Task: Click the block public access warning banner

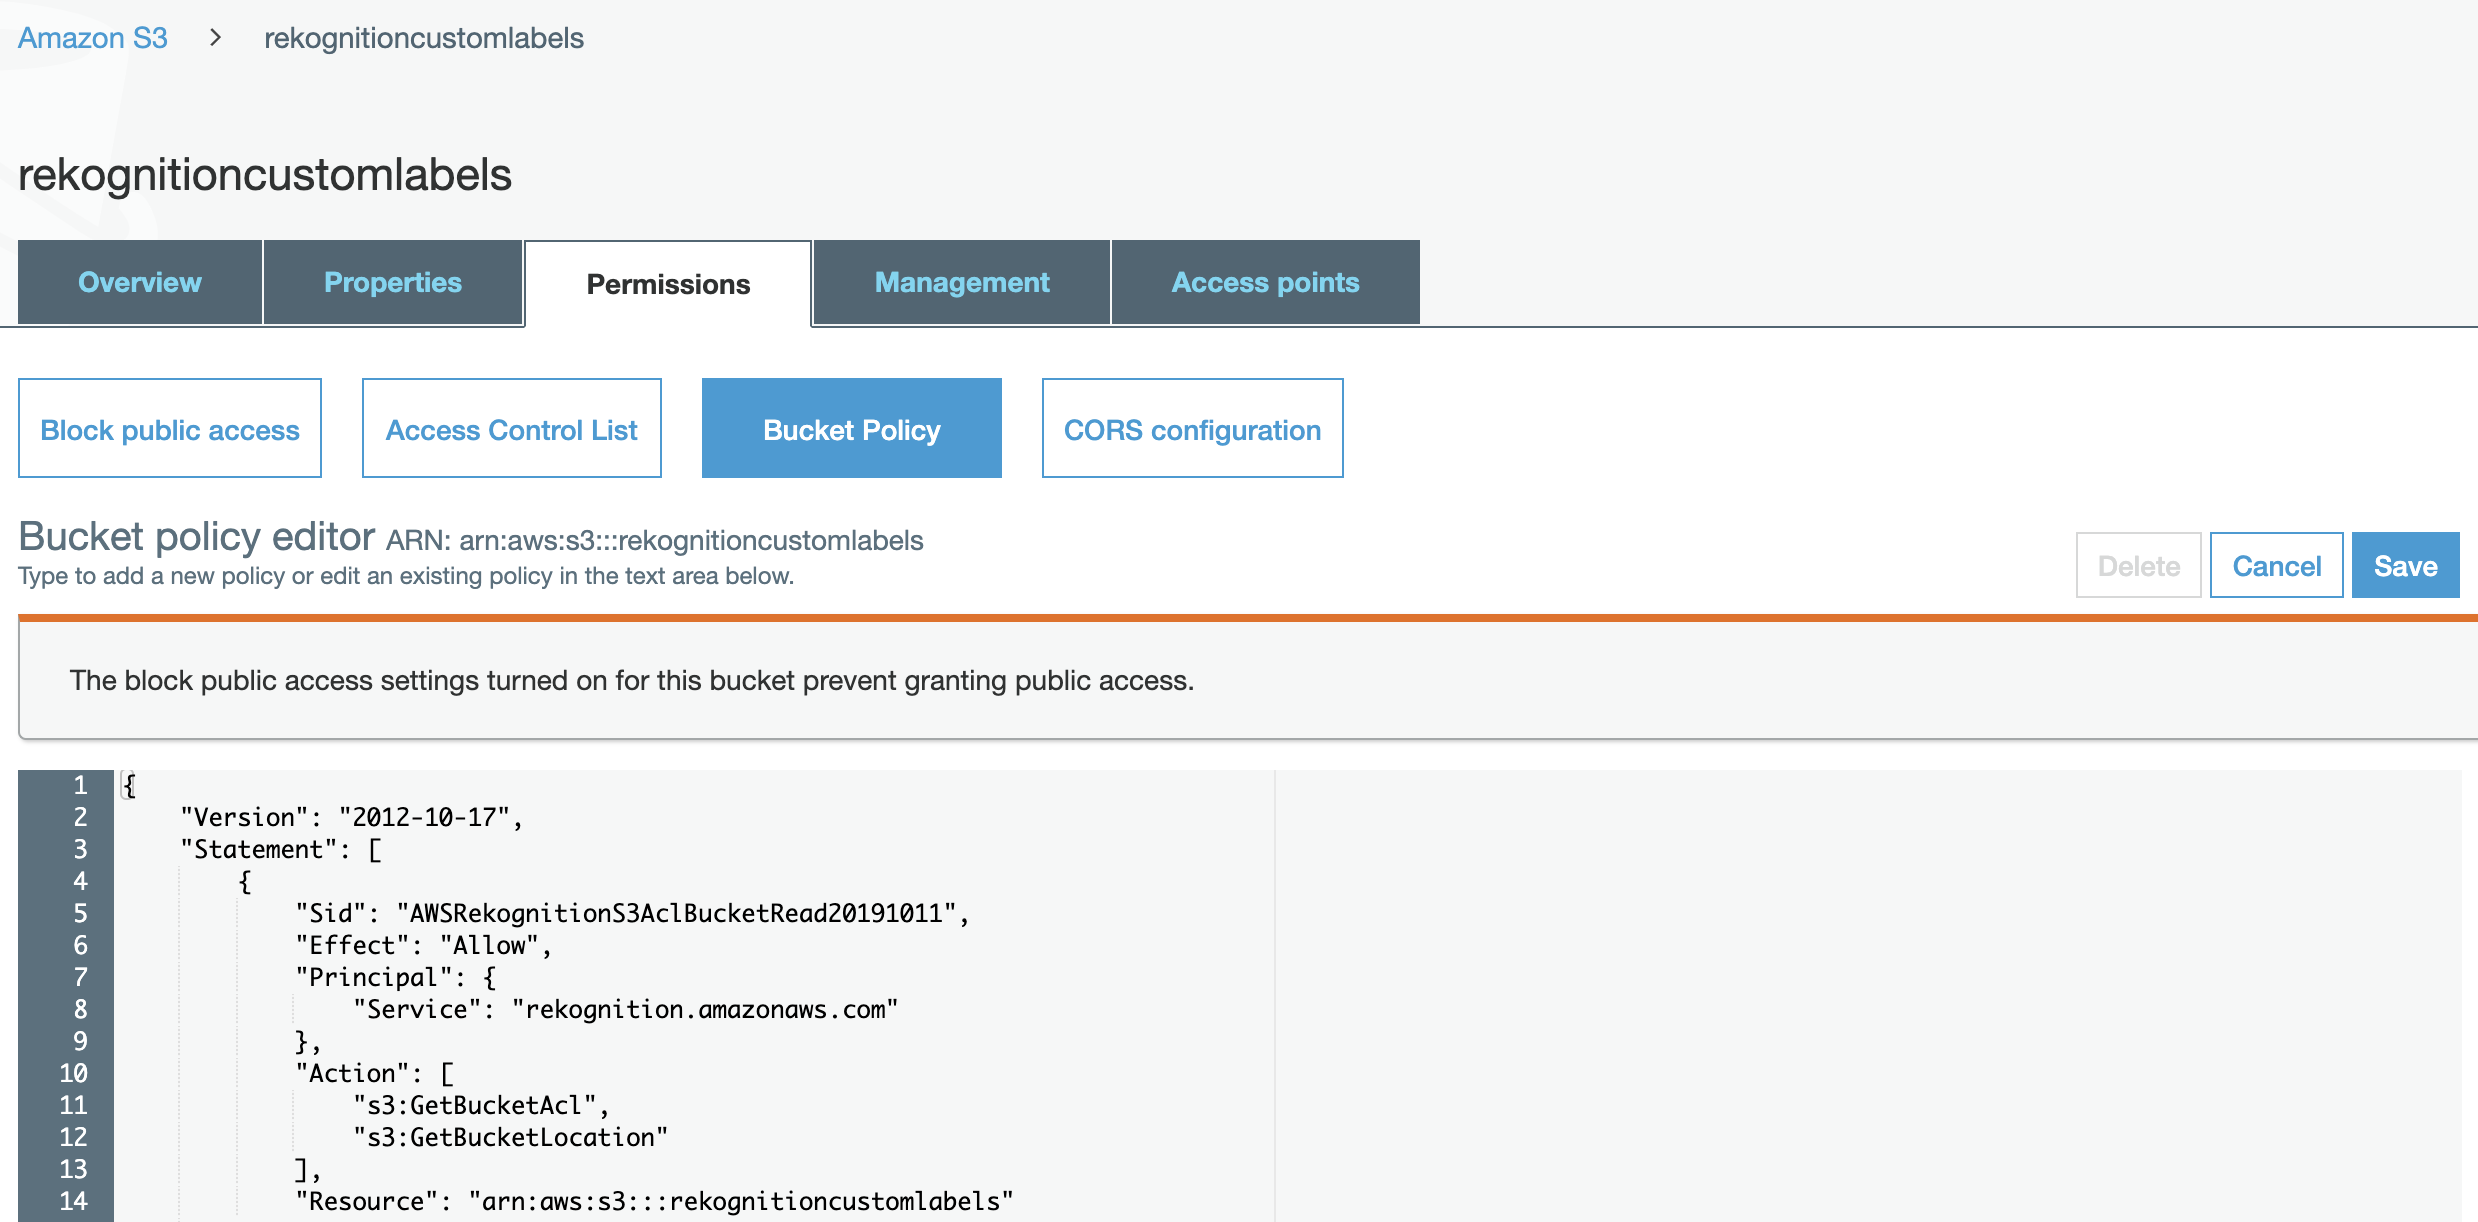Action: tap(632, 681)
